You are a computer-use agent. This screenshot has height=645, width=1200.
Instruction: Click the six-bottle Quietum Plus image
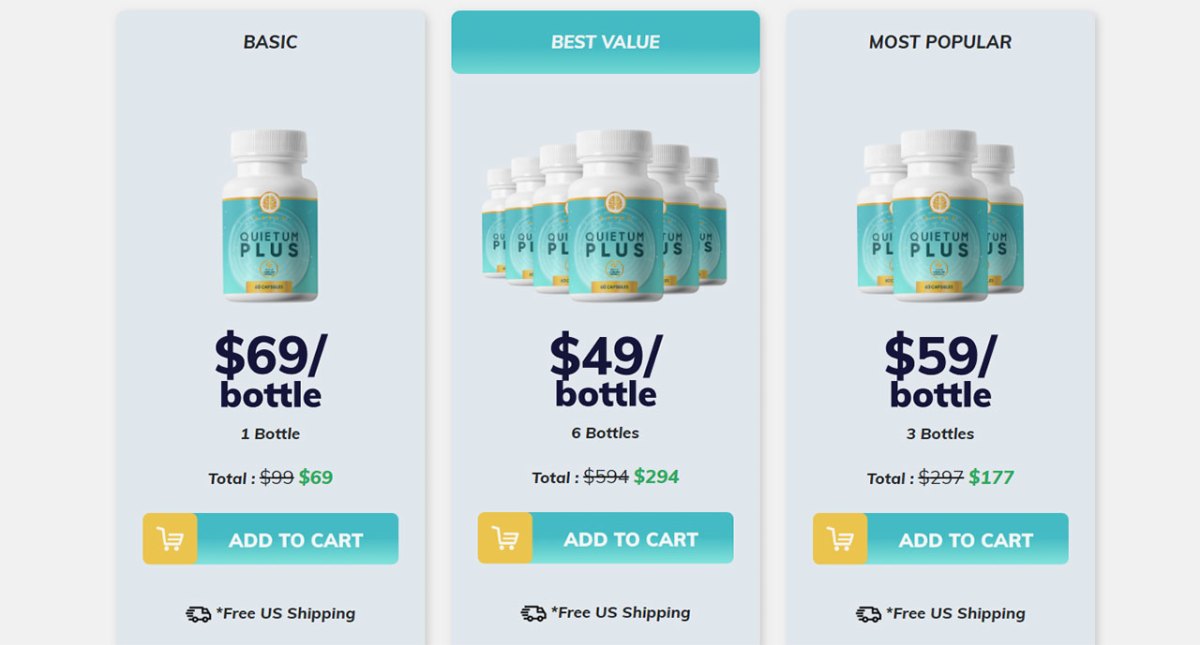pos(605,215)
